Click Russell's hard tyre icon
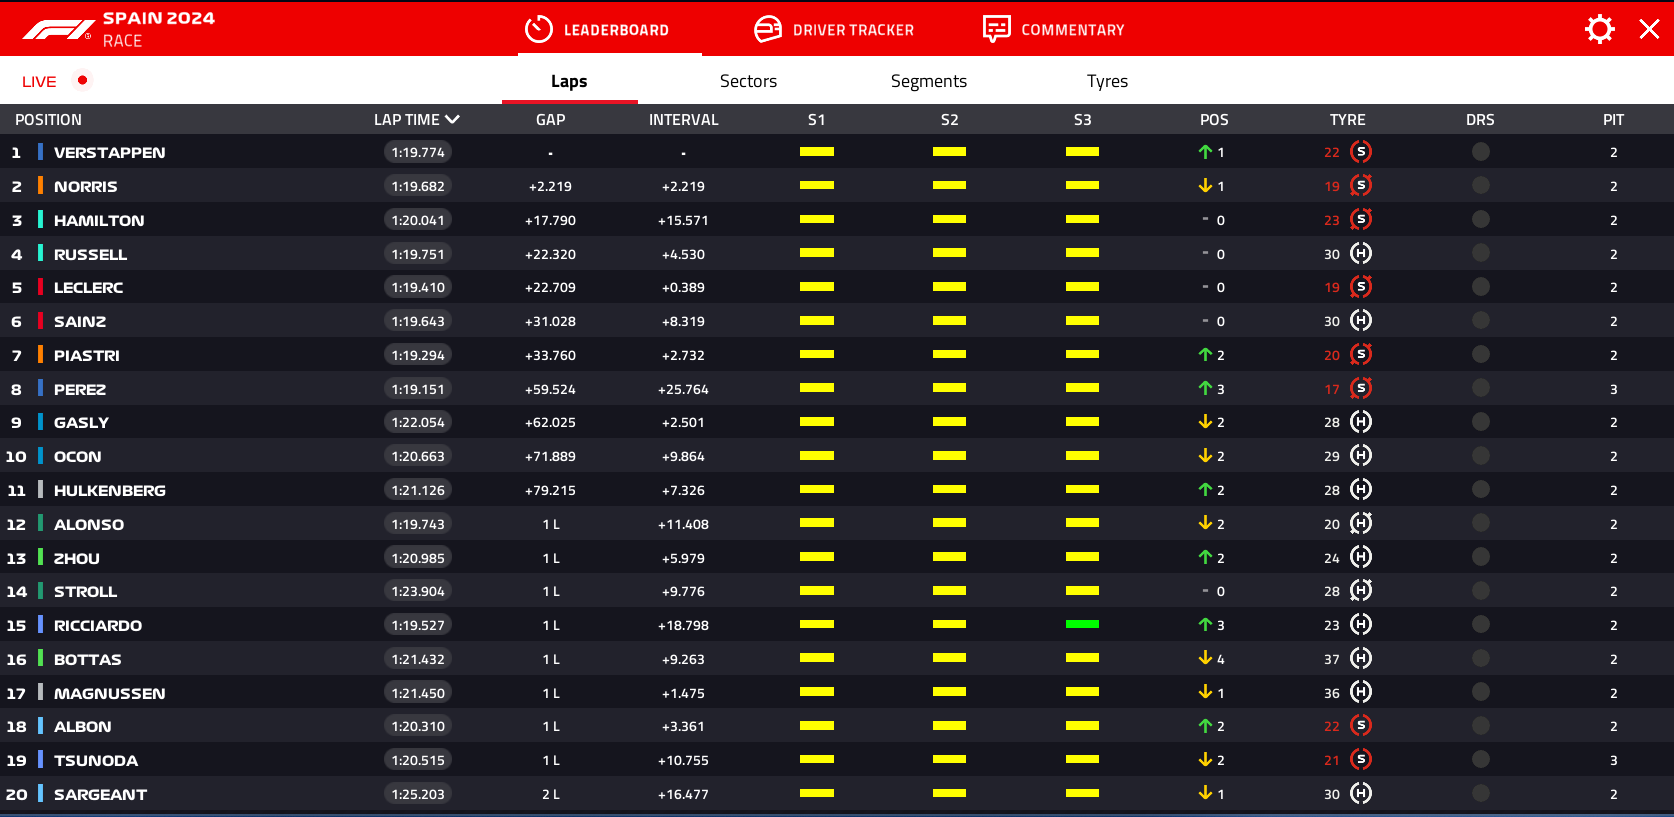 tap(1361, 254)
